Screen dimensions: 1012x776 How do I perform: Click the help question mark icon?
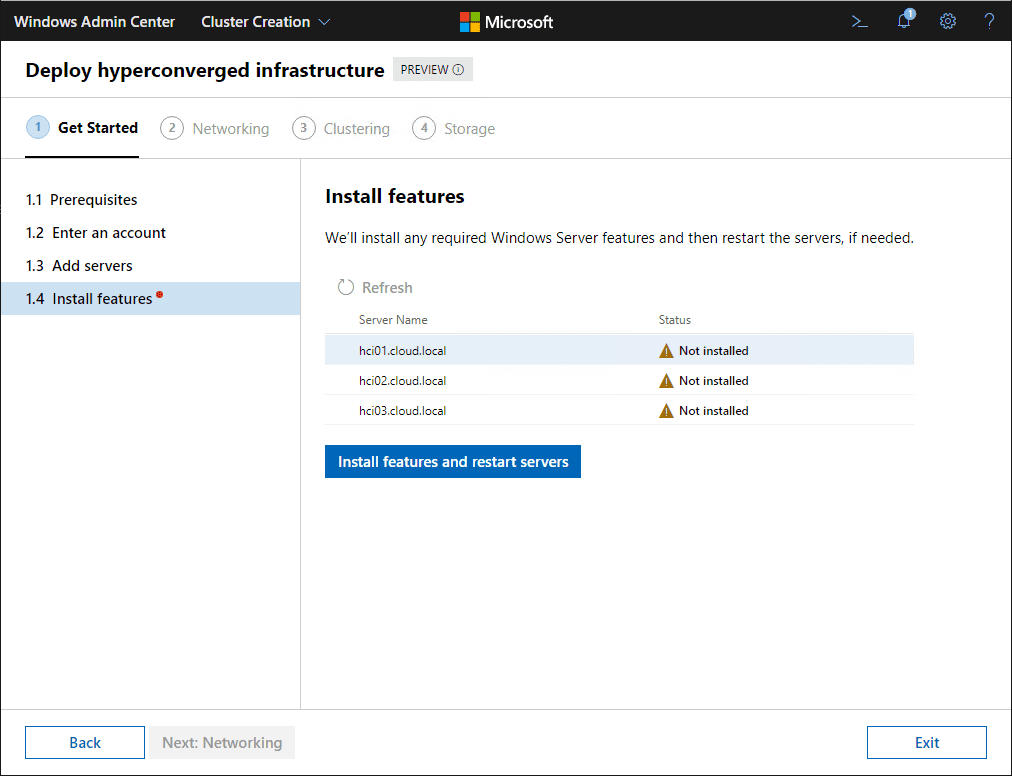[x=989, y=21]
